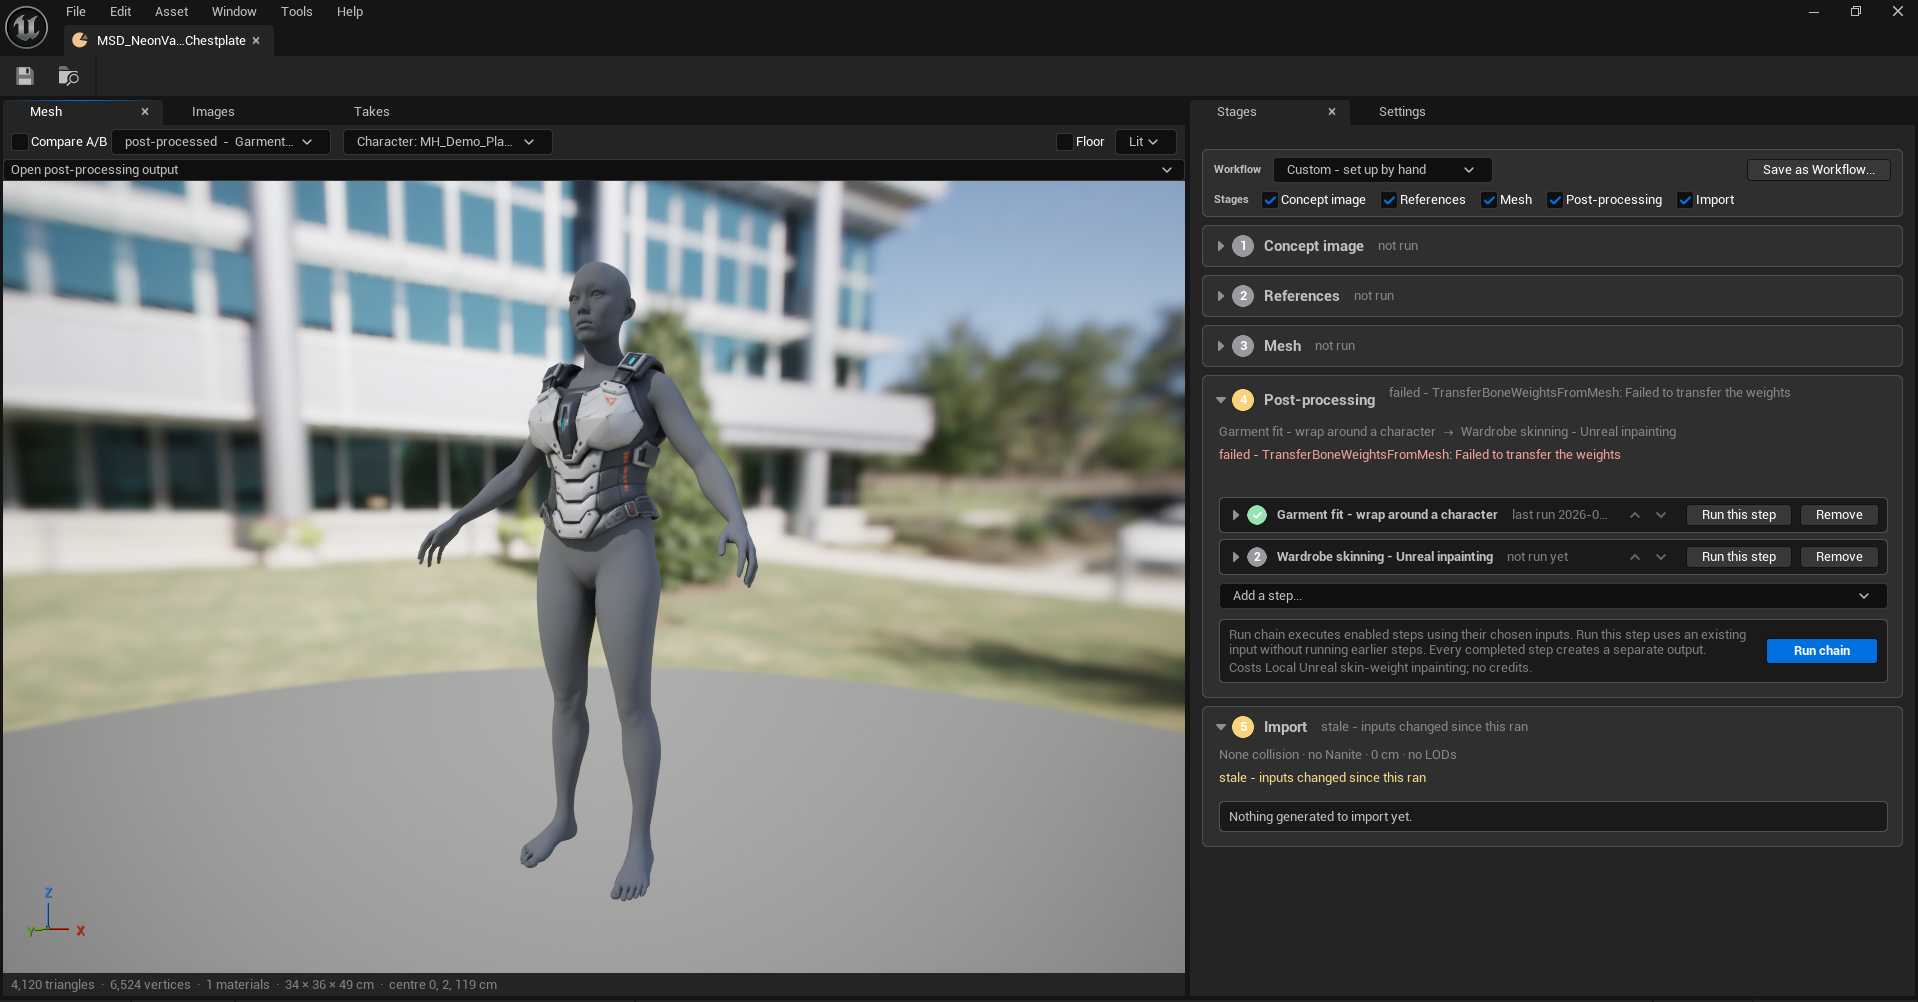The image size is (1918, 1002).
Task: Click the stage 2 number badge for References
Action: (1243, 296)
